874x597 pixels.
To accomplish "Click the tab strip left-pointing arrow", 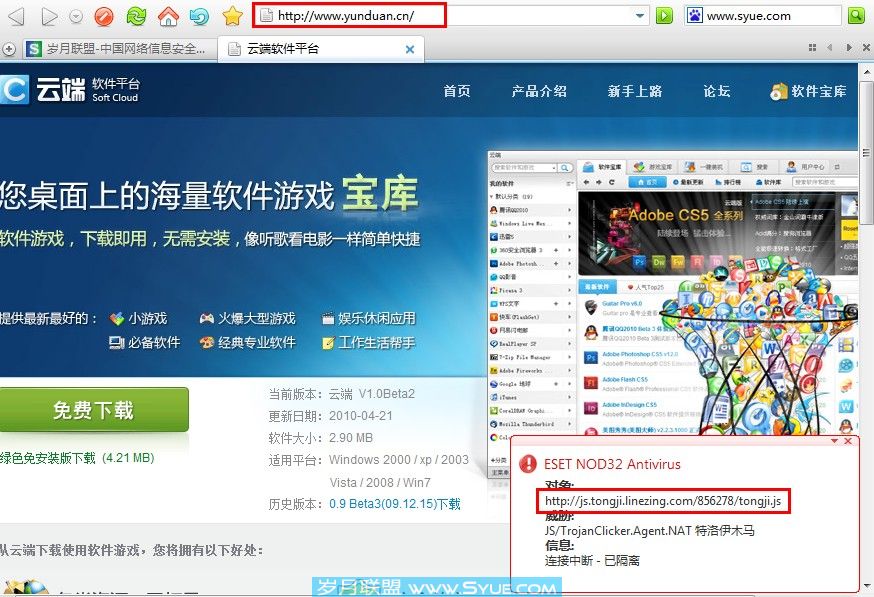I will point(830,48).
